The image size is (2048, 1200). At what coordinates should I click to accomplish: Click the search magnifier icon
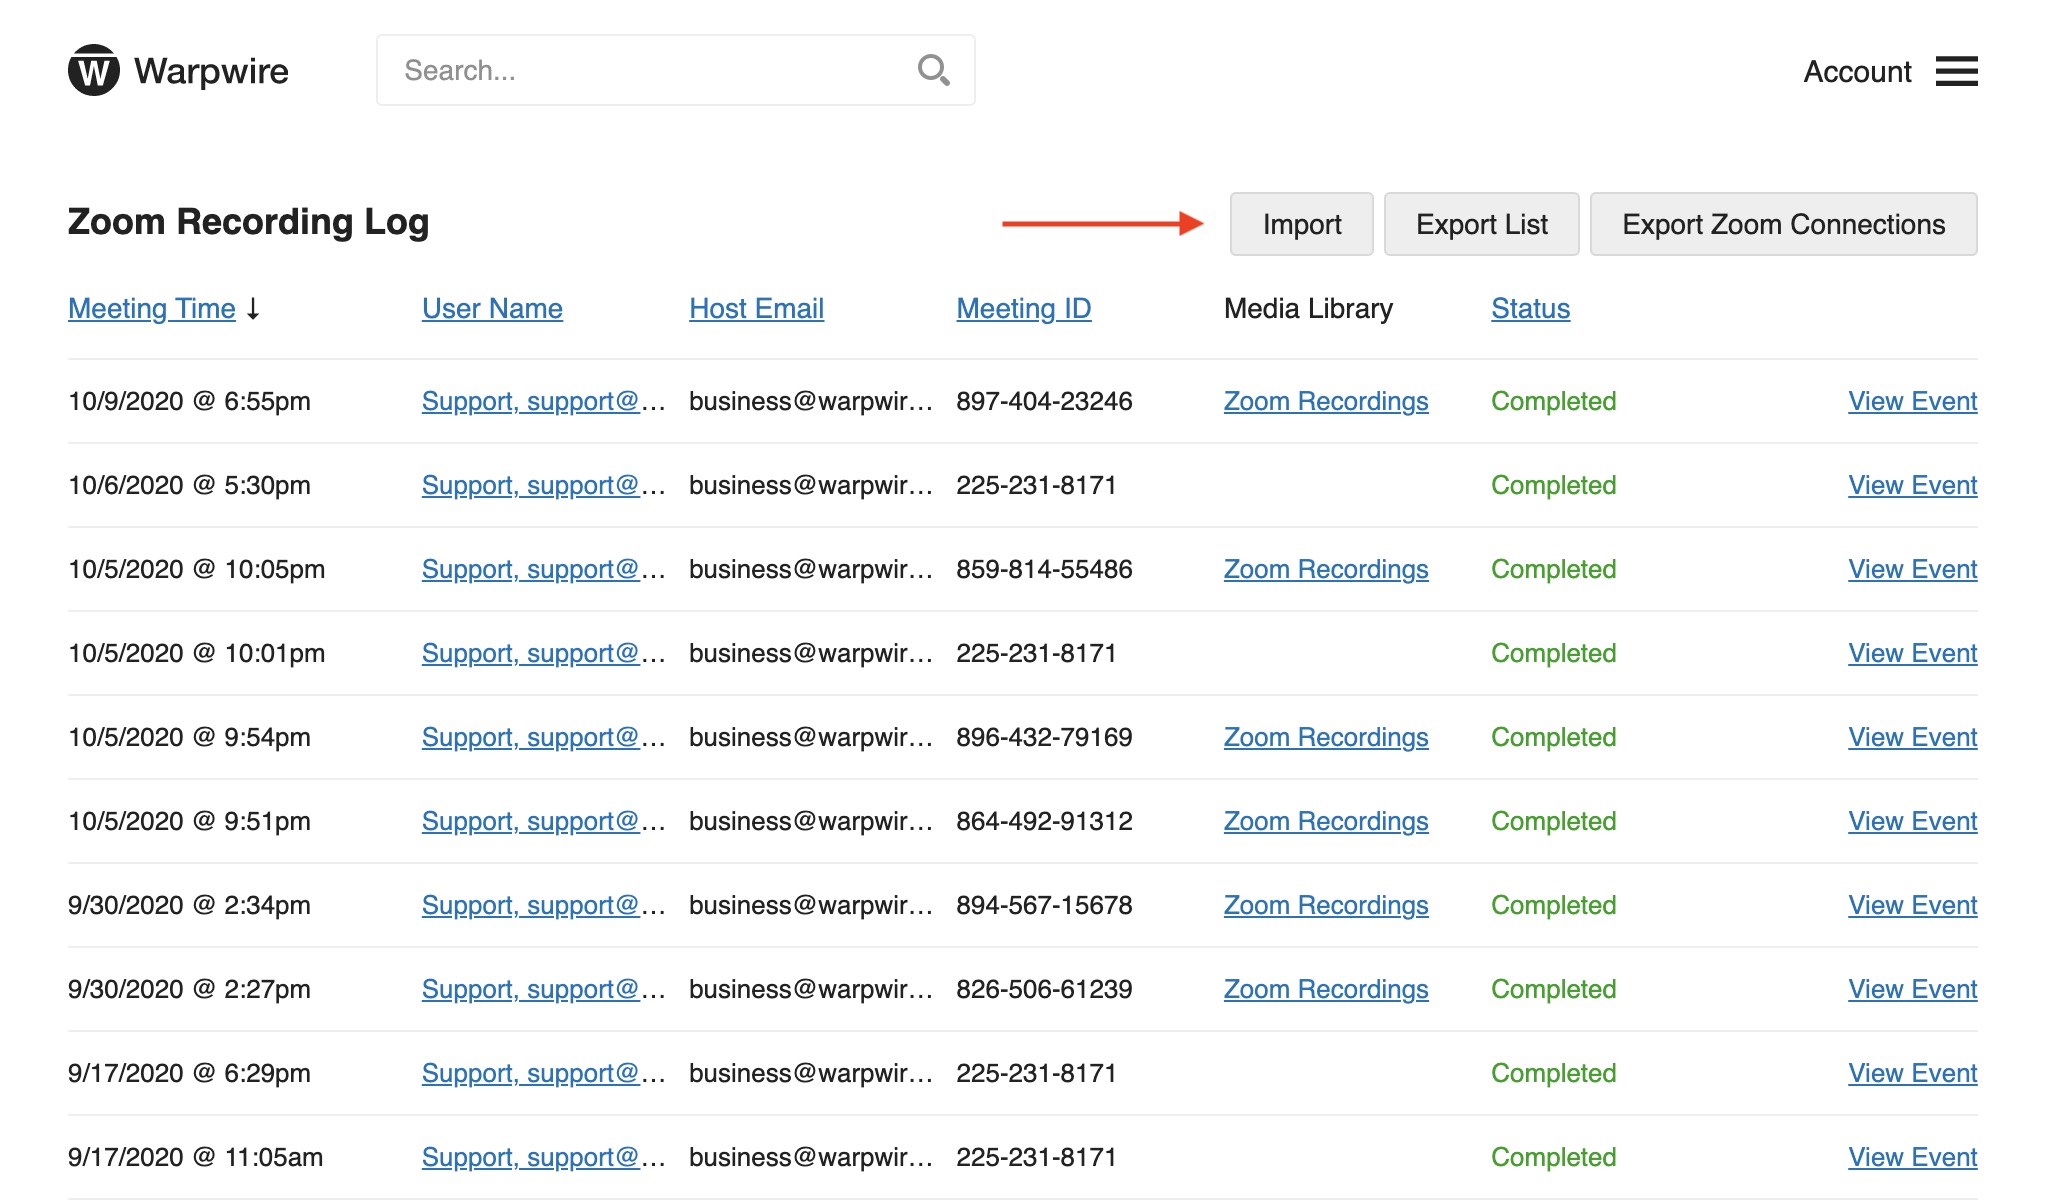pyautogui.click(x=933, y=70)
